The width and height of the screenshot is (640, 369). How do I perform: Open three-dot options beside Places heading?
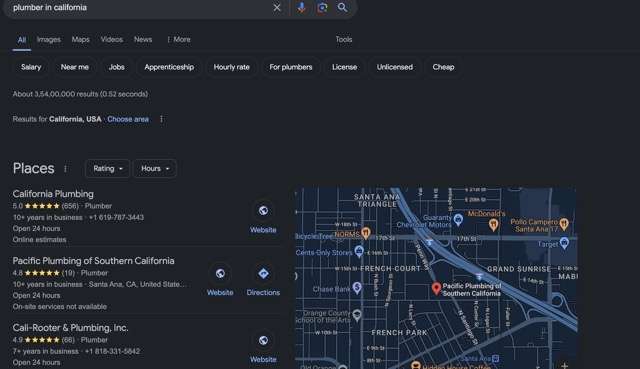(65, 169)
